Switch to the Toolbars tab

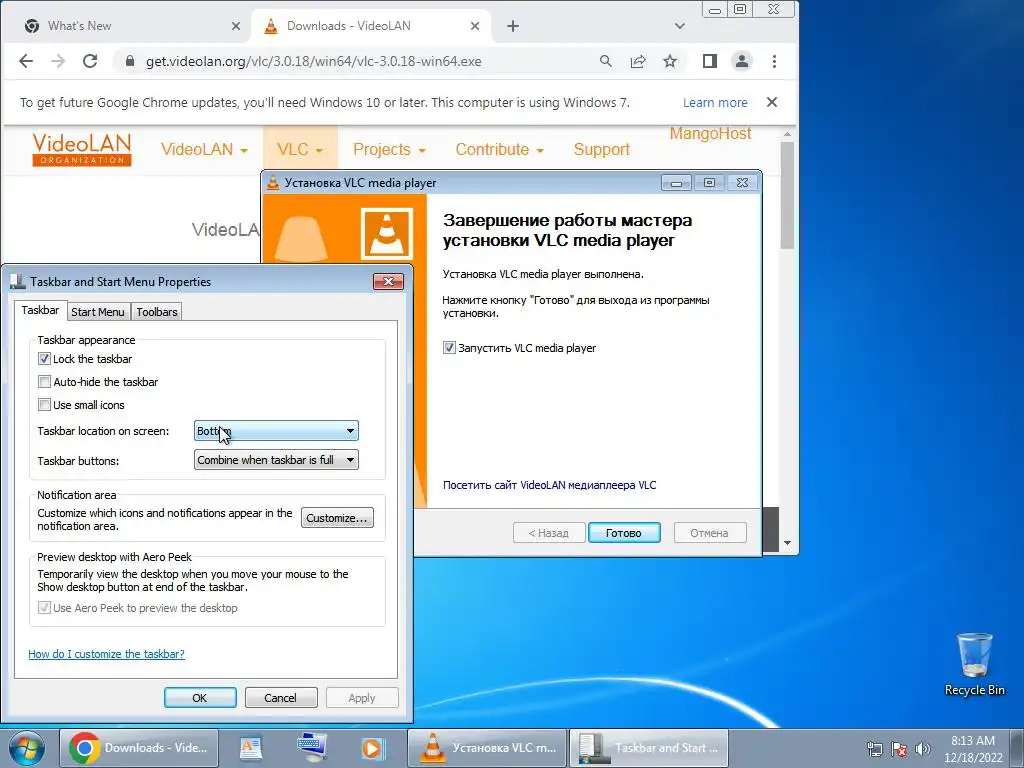(x=157, y=312)
